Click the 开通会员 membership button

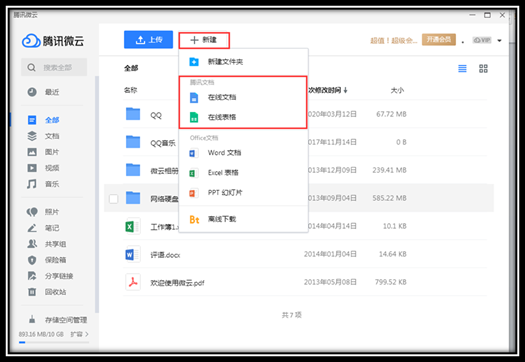[x=439, y=40]
